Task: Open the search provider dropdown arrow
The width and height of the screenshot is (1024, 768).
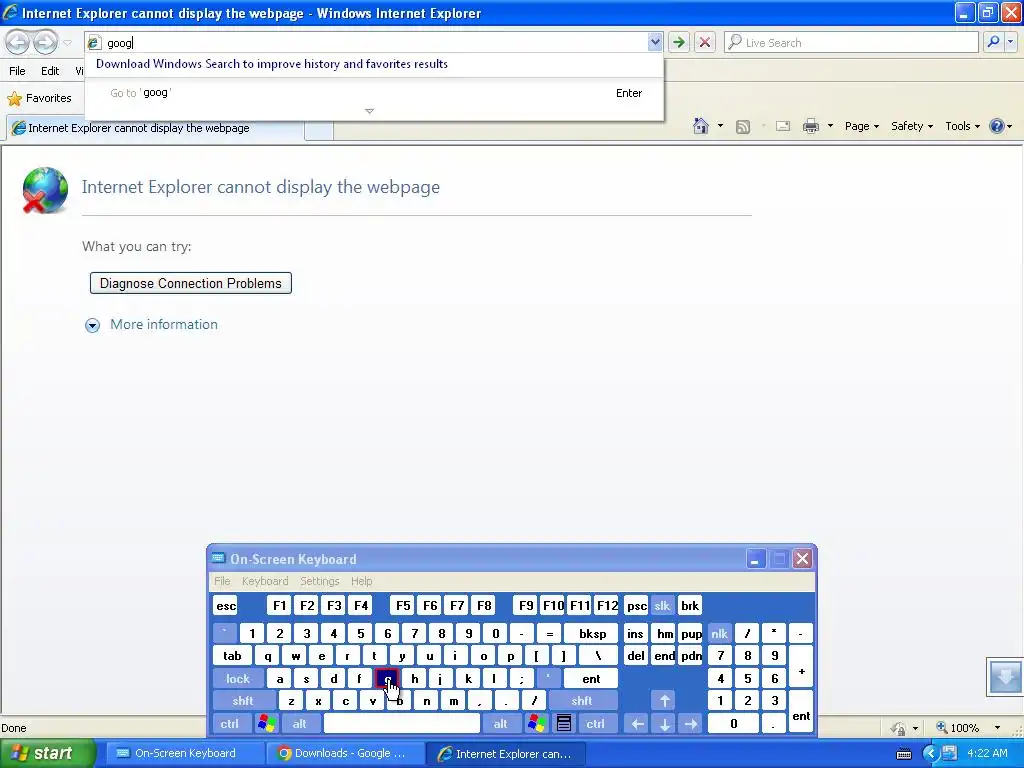Action: coord(1010,42)
